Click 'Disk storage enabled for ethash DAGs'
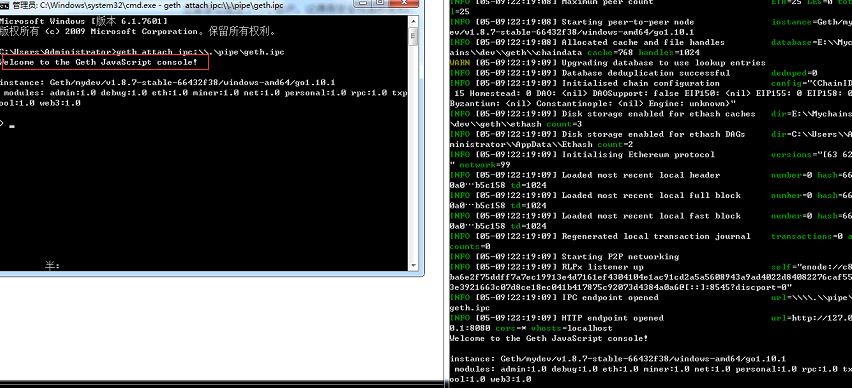This screenshot has width=852, height=388. [654, 134]
